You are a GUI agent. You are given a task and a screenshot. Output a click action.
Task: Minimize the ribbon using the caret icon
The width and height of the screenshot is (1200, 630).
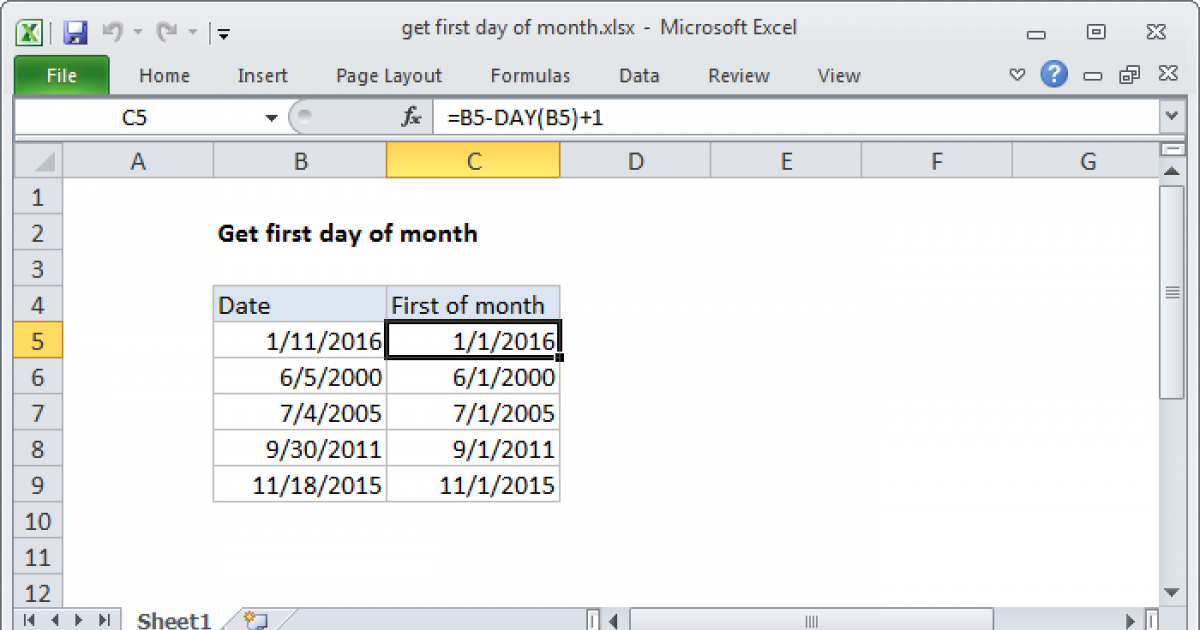(1017, 76)
